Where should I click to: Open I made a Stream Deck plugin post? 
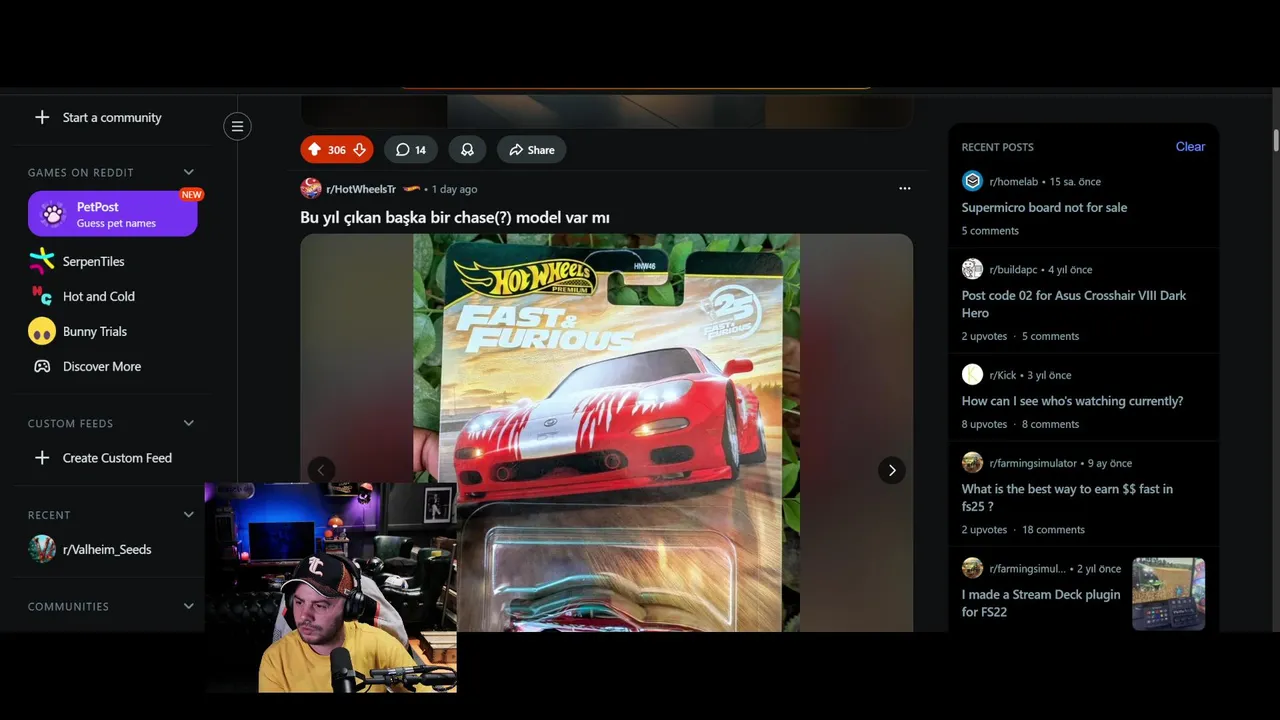pyautogui.click(x=1041, y=603)
